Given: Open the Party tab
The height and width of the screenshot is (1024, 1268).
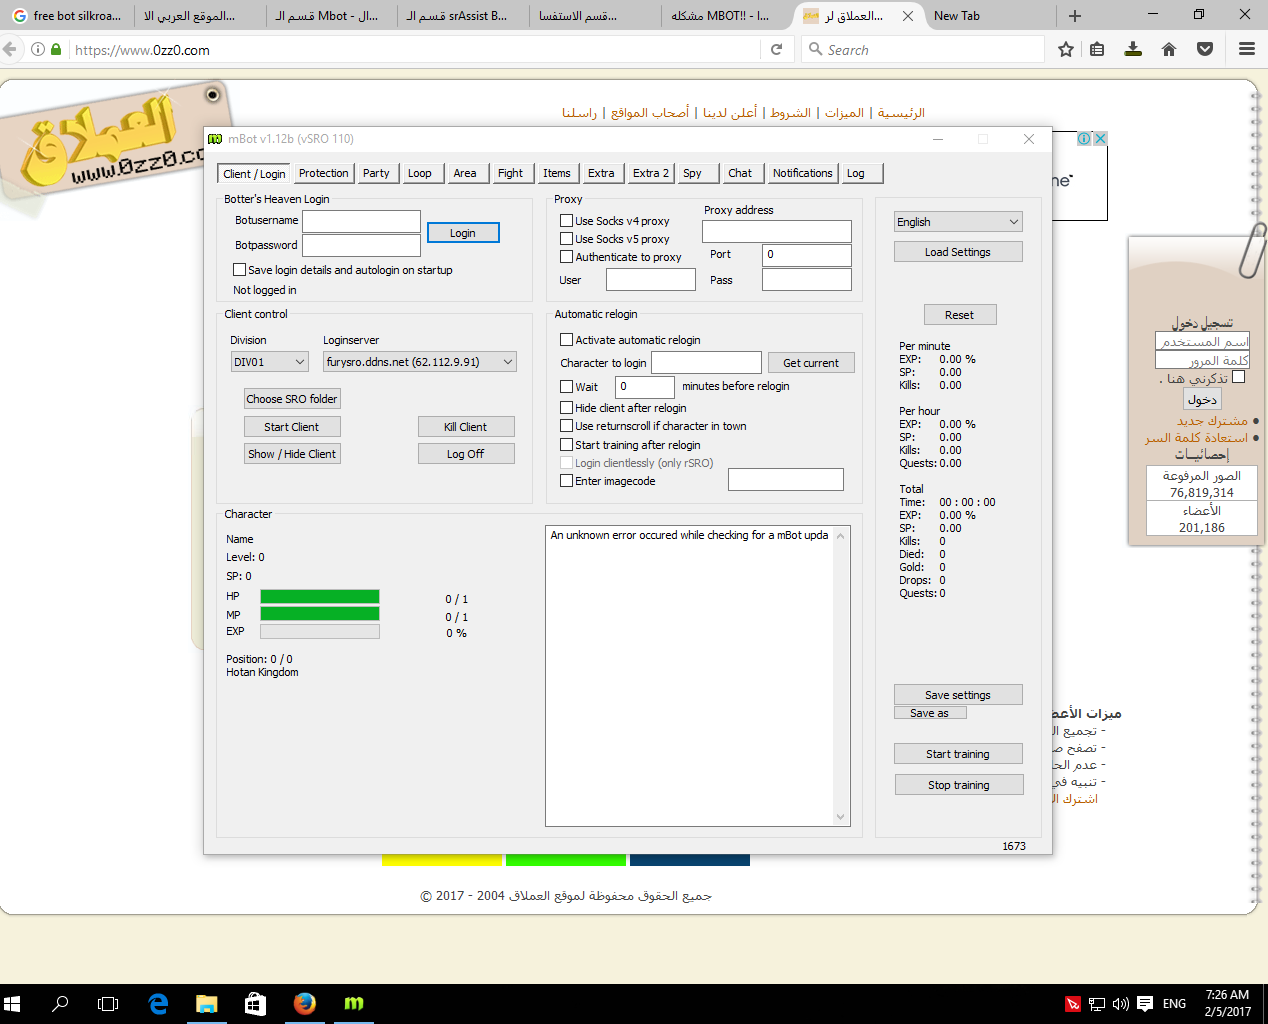Looking at the screenshot, I should tap(376, 173).
